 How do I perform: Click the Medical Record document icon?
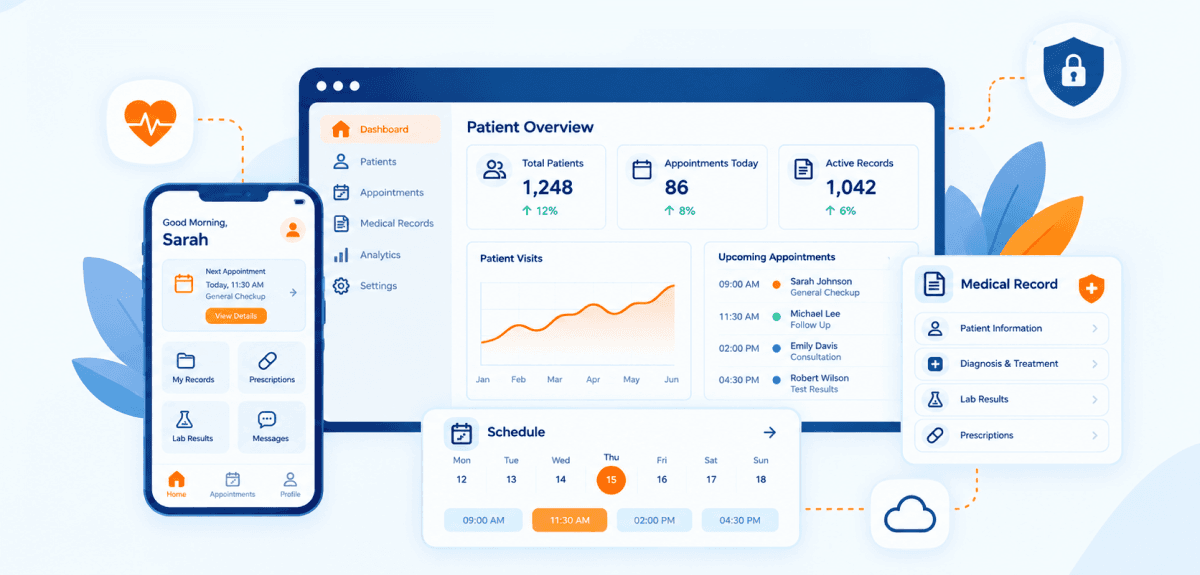click(x=934, y=284)
